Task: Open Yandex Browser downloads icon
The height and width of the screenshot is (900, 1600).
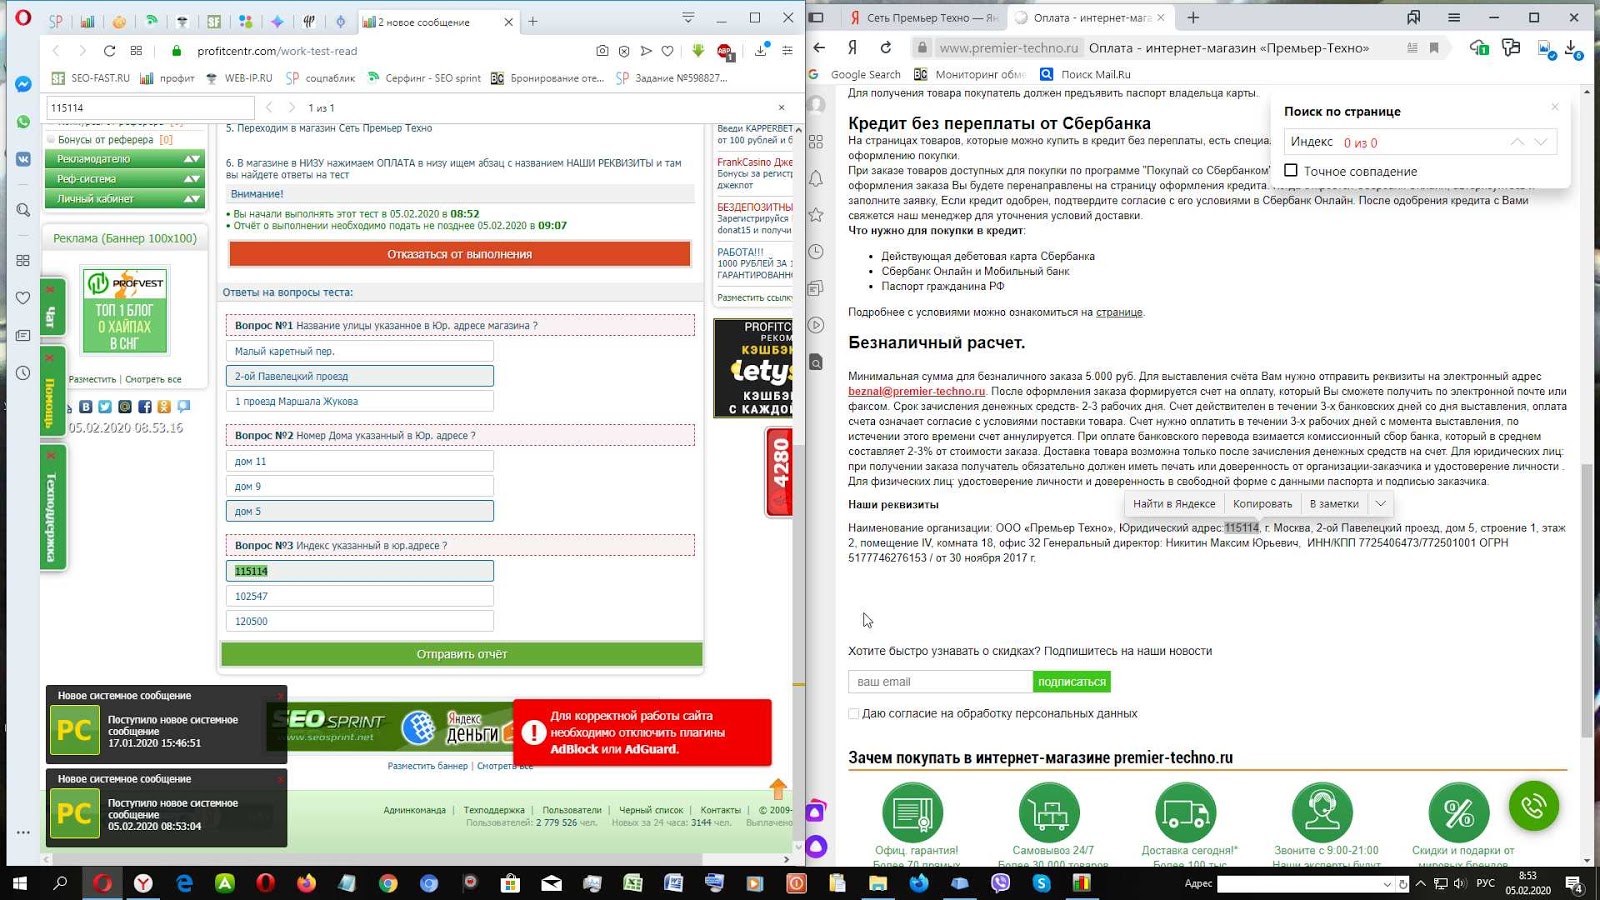Action: [1573, 48]
